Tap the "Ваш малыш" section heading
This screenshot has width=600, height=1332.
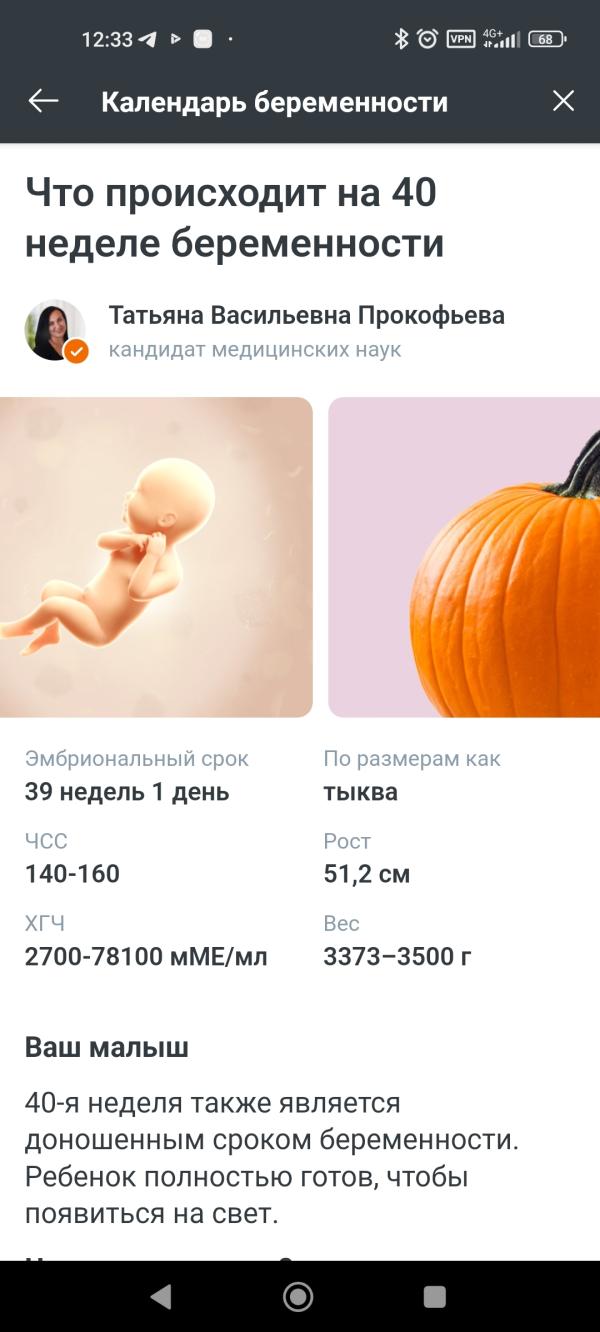coord(107,1048)
